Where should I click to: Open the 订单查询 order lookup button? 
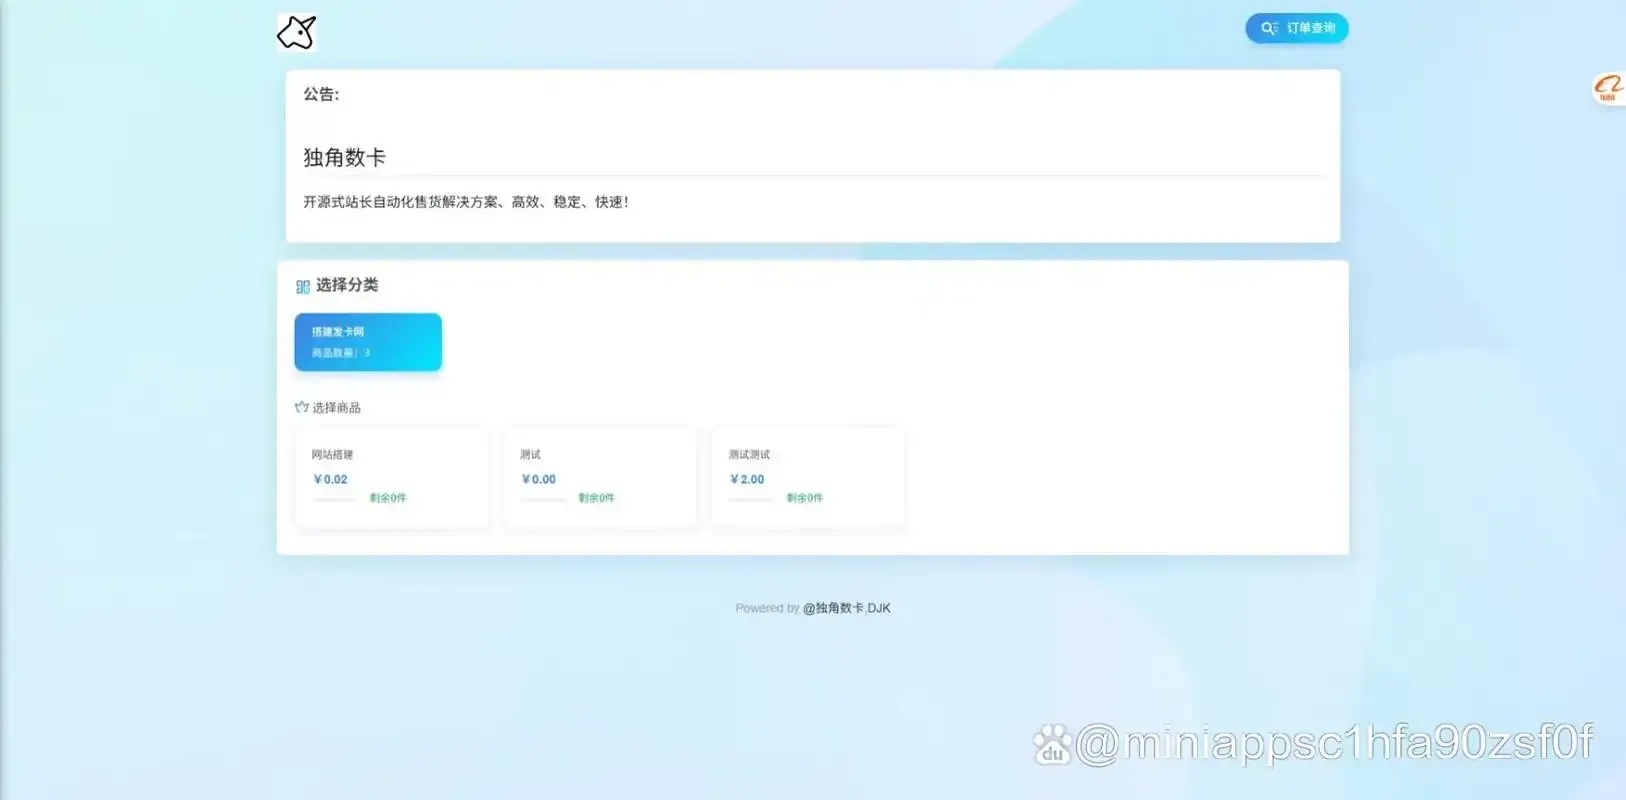(1296, 28)
